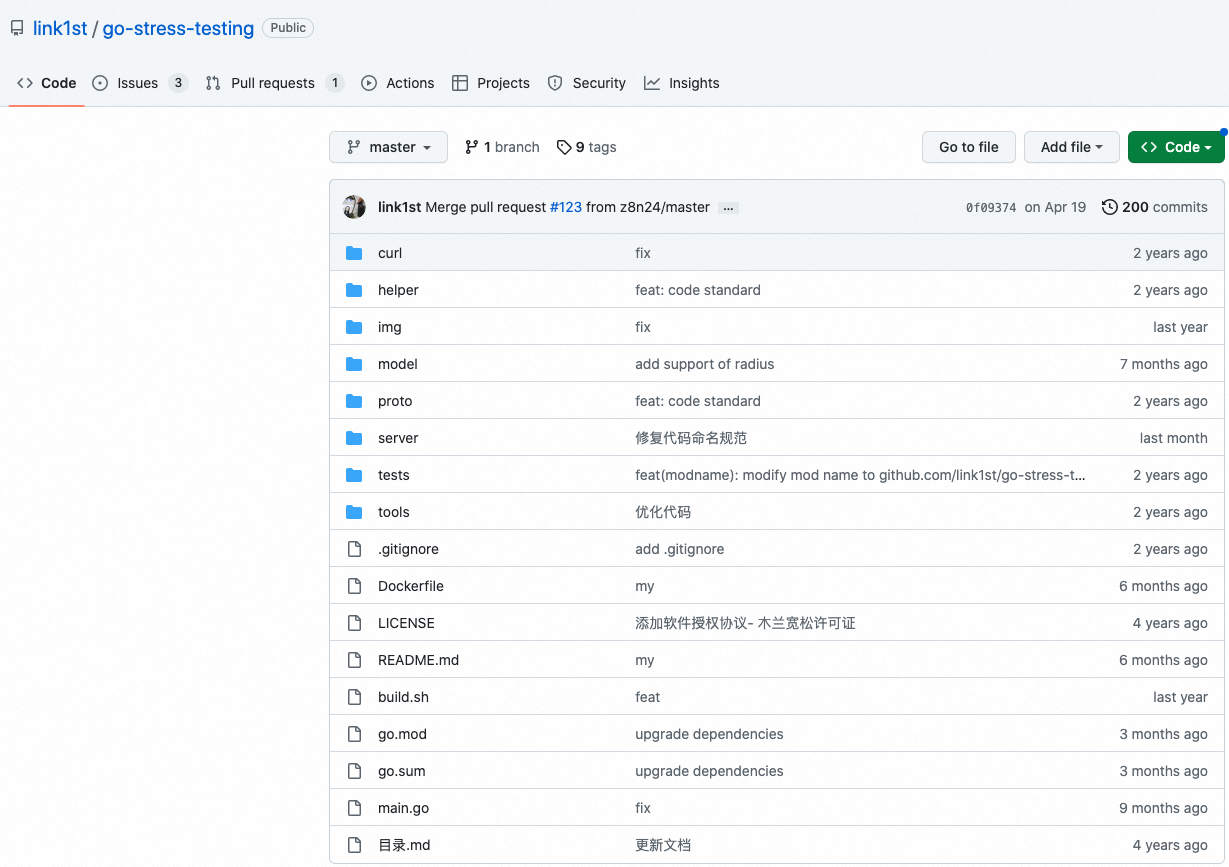The image size is (1229, 867).
Task: Click the 'add .gitignore' commit message
Action: click(x=679, y=549)
